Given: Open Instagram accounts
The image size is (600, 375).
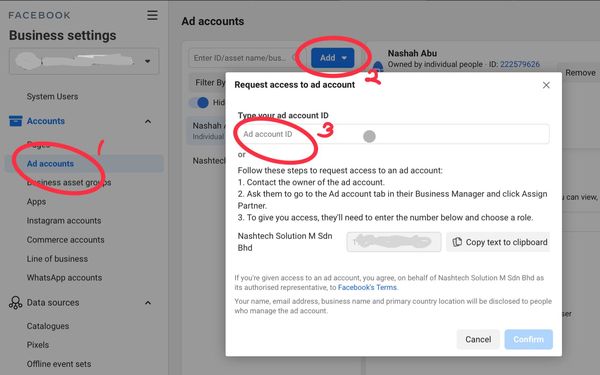Looking at the screenshot, I should pyautogui.click(x=64, y=221).
